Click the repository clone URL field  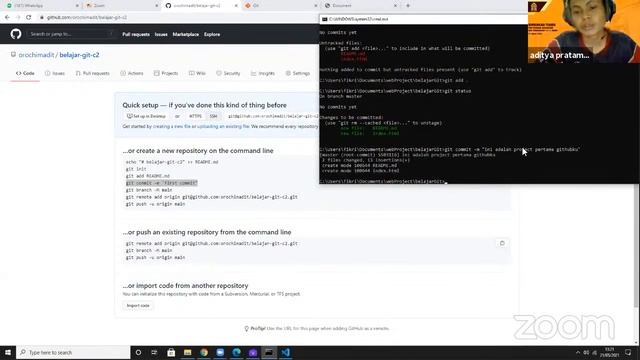[272, 116]
